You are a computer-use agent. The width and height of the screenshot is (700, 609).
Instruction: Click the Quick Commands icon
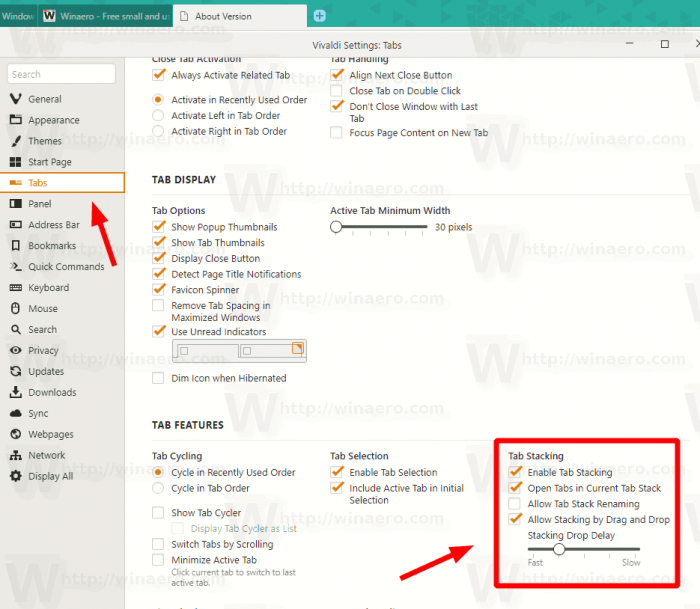[16, 267]
